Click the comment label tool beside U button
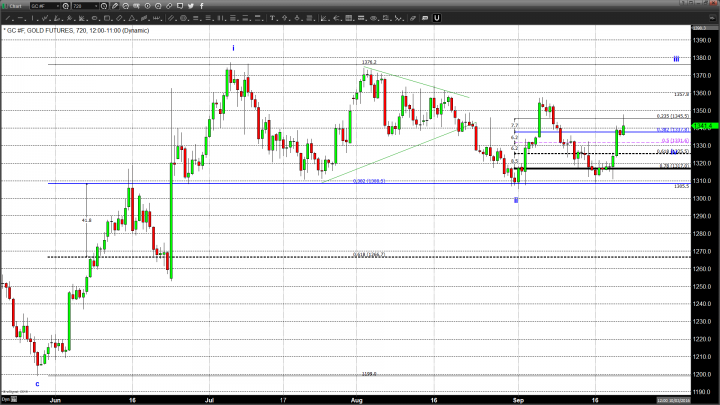 [425, 18]
